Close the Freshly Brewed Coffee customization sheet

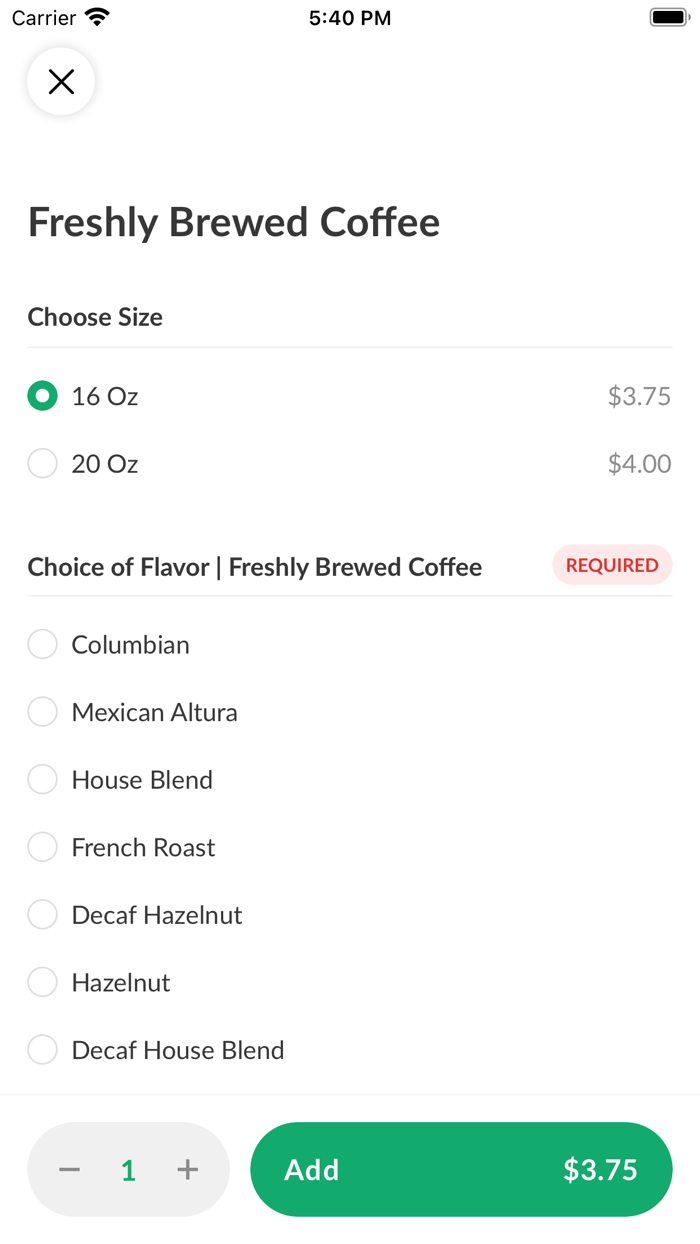pos(61,82)
